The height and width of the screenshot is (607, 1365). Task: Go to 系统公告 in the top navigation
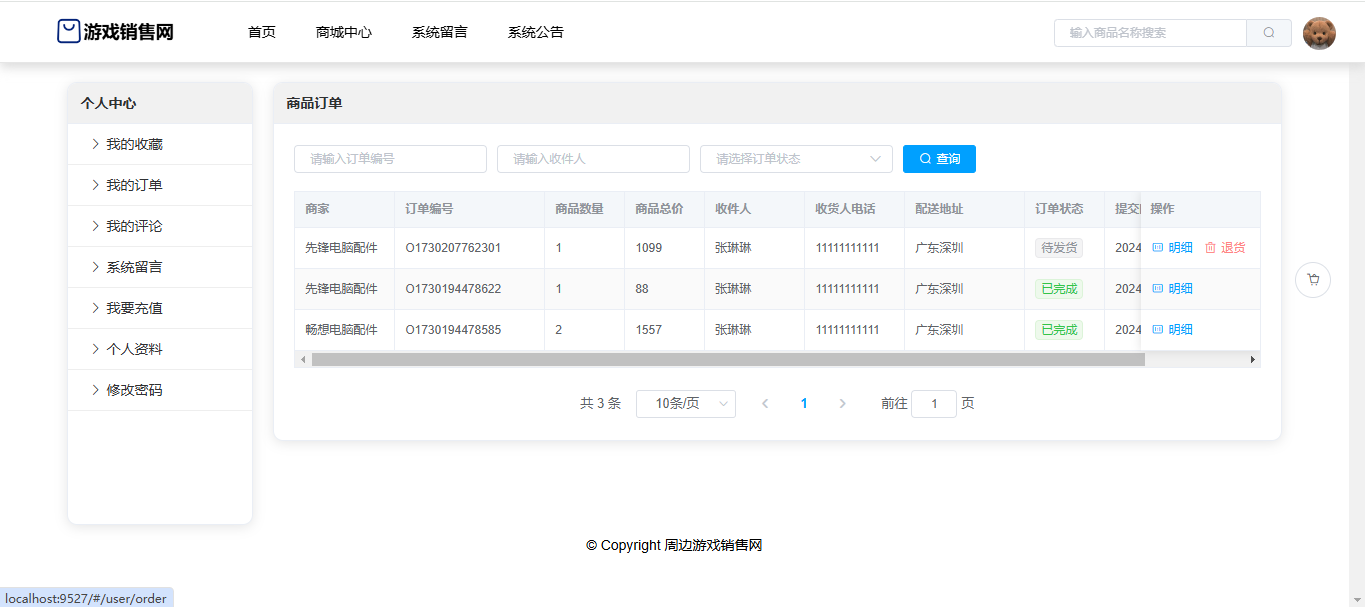tap(535, 33)
